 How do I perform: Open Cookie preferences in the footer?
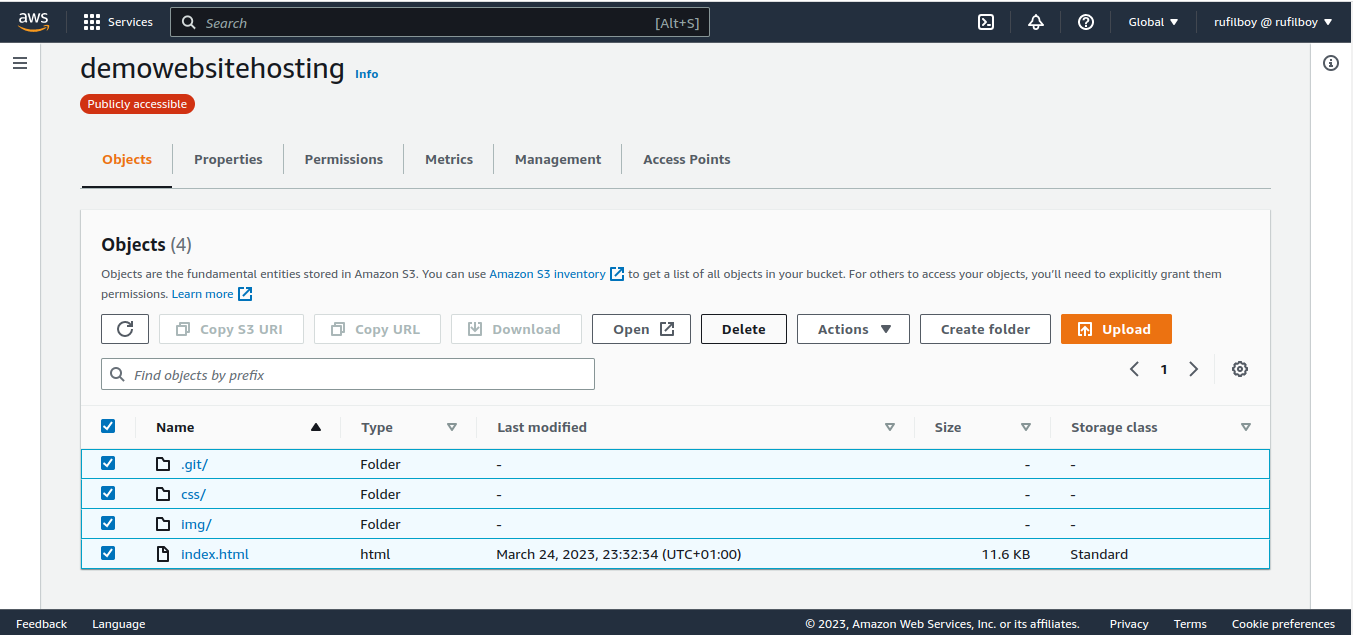click(x=1283, y=624)
